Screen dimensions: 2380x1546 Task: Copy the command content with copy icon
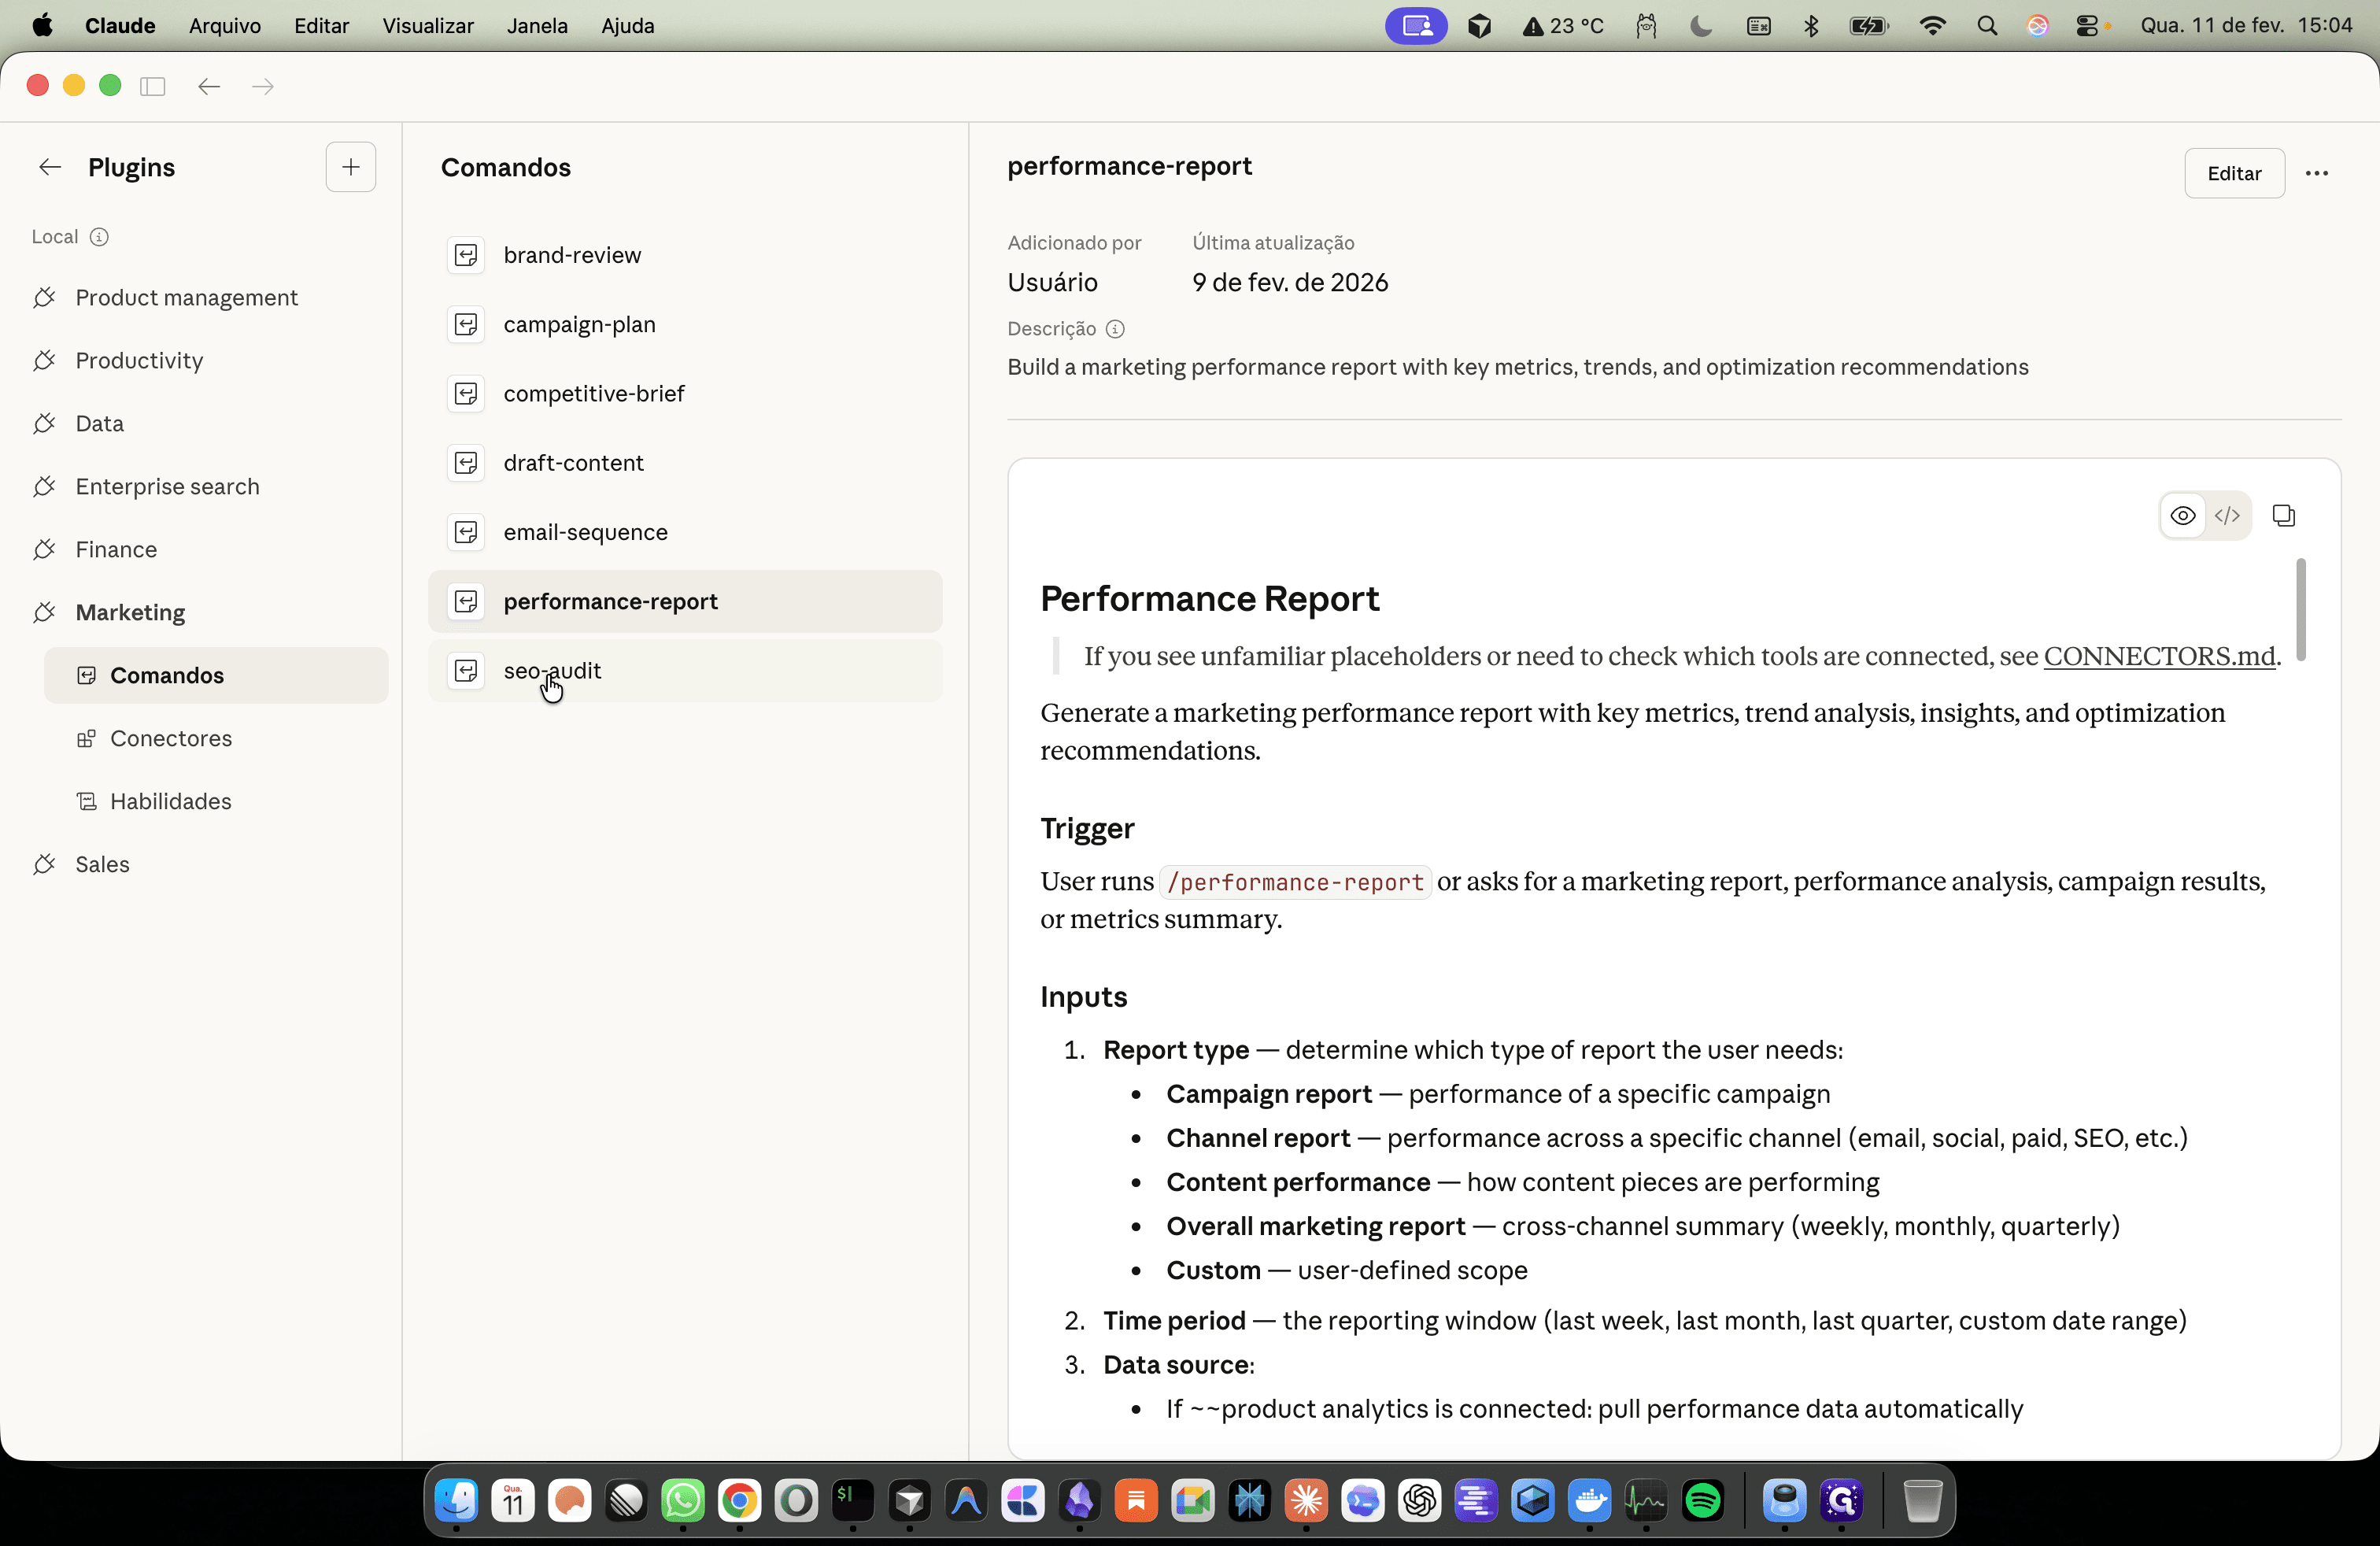[2283, 515]
